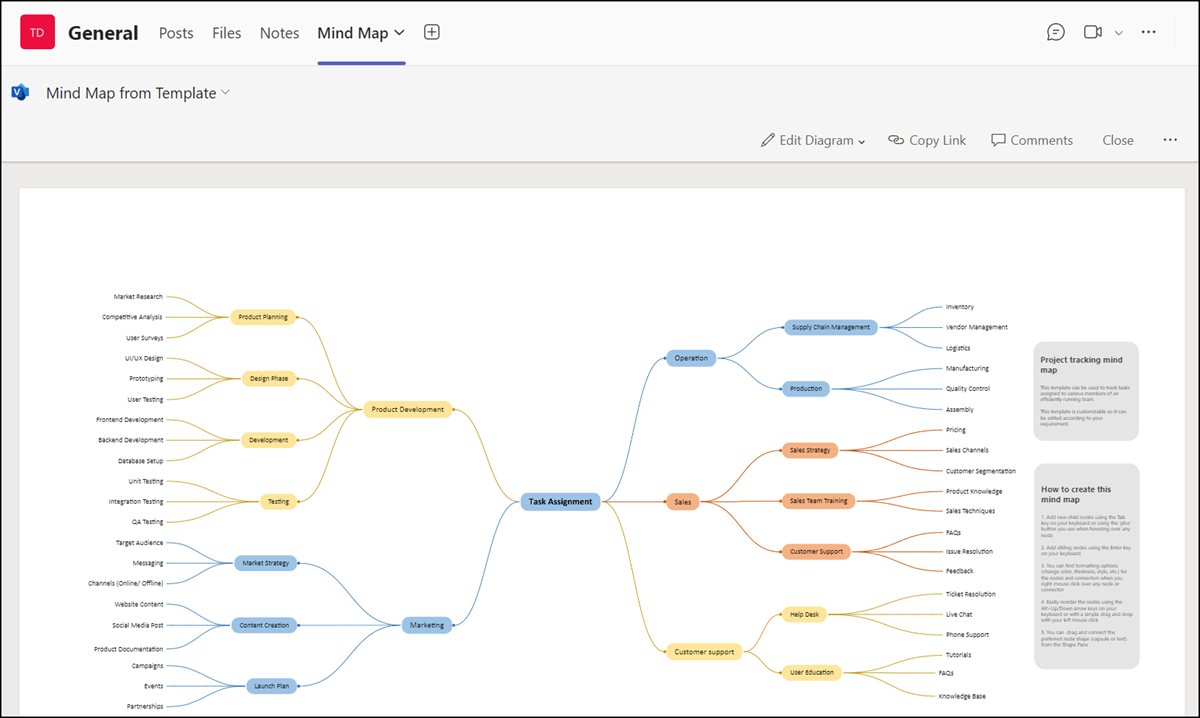Click the Social Media Post leaf text
The height and width of the screenshot is (718, 1200).
(x=138, y=625)
